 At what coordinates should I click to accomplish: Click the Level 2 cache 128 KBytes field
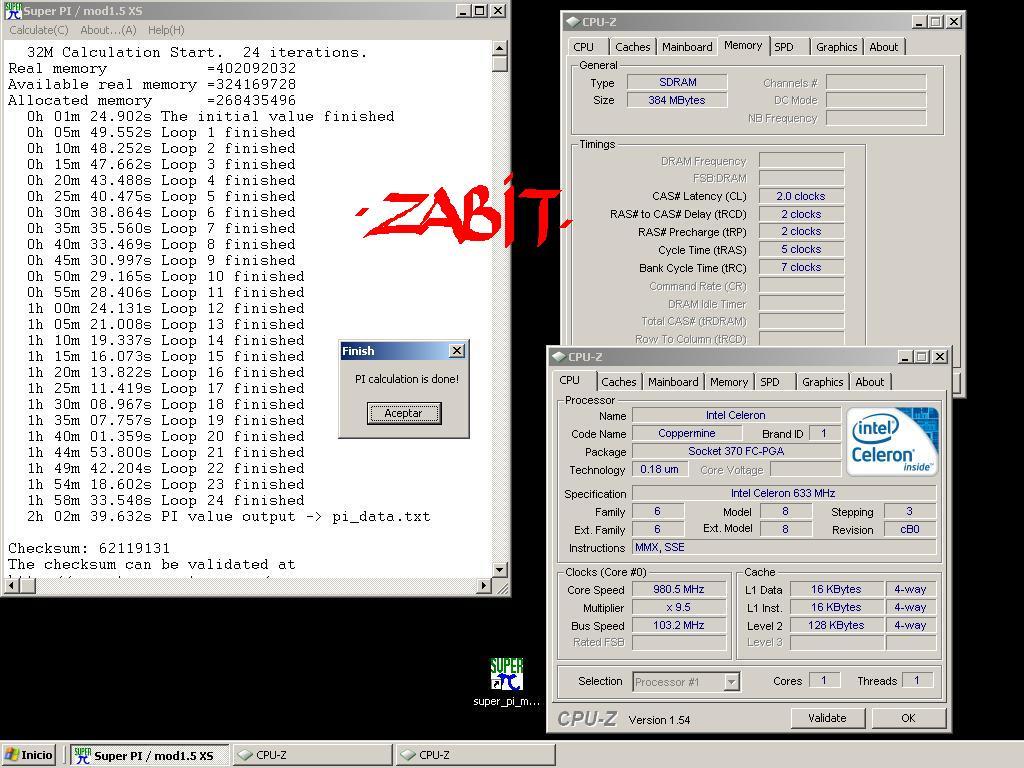pyautogui.click(x=837, y=625)
